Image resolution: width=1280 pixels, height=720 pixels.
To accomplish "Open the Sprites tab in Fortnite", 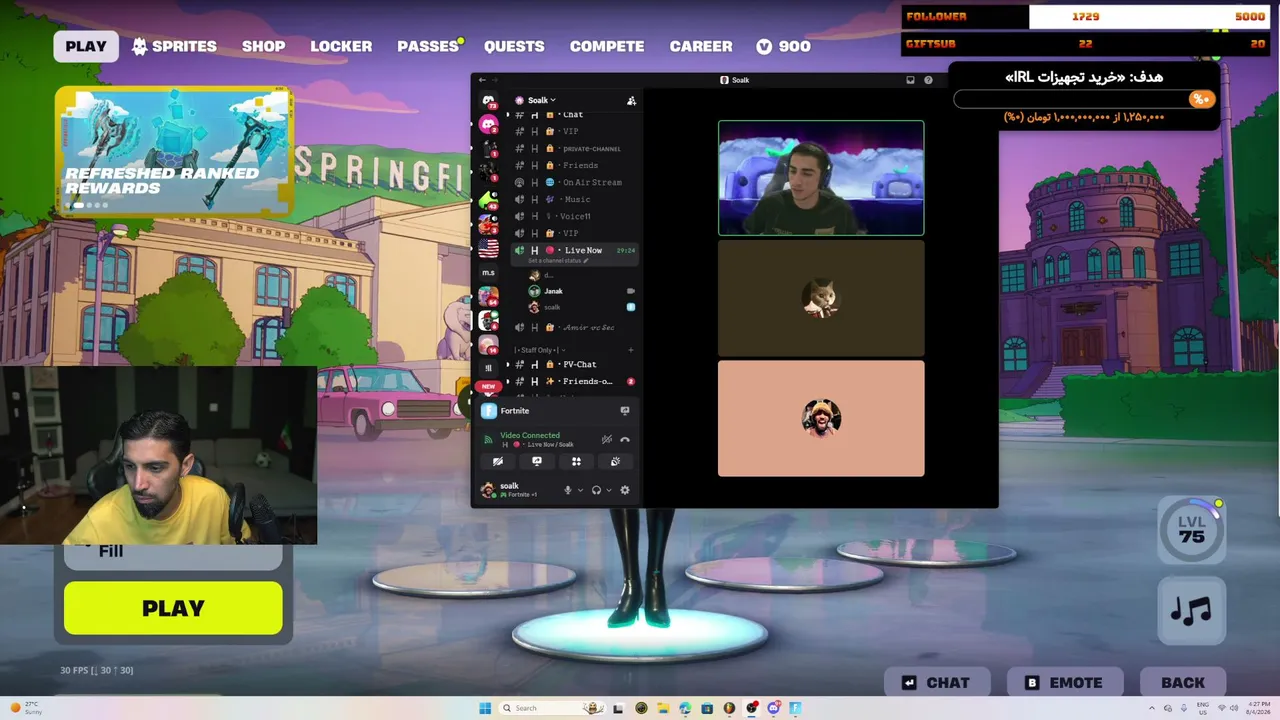I will pyautogui.click(x=174, y=46).
